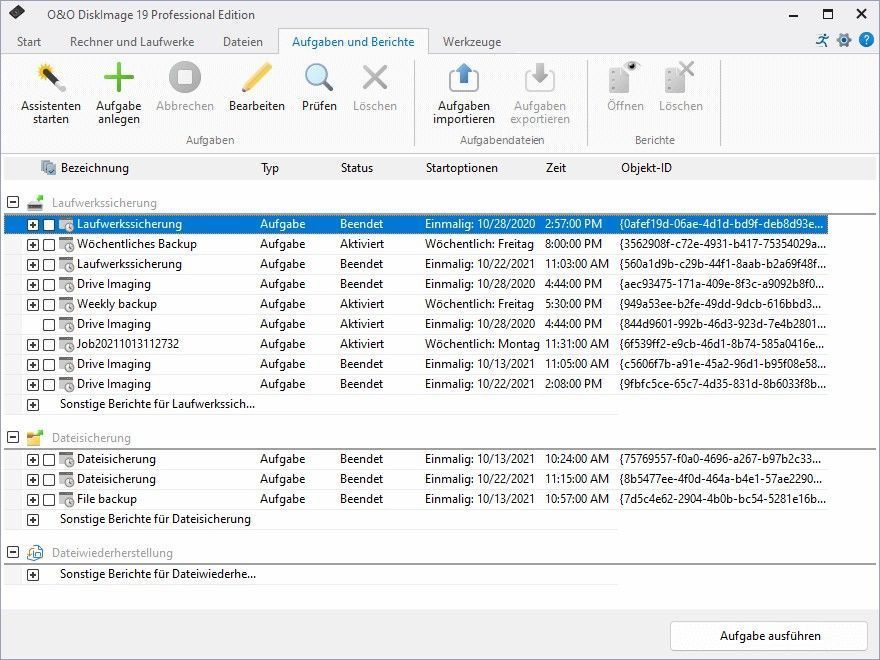Click the O&O DiskImage app logo
The height and width of the screenshot is (660, 880).
(17, 12)
